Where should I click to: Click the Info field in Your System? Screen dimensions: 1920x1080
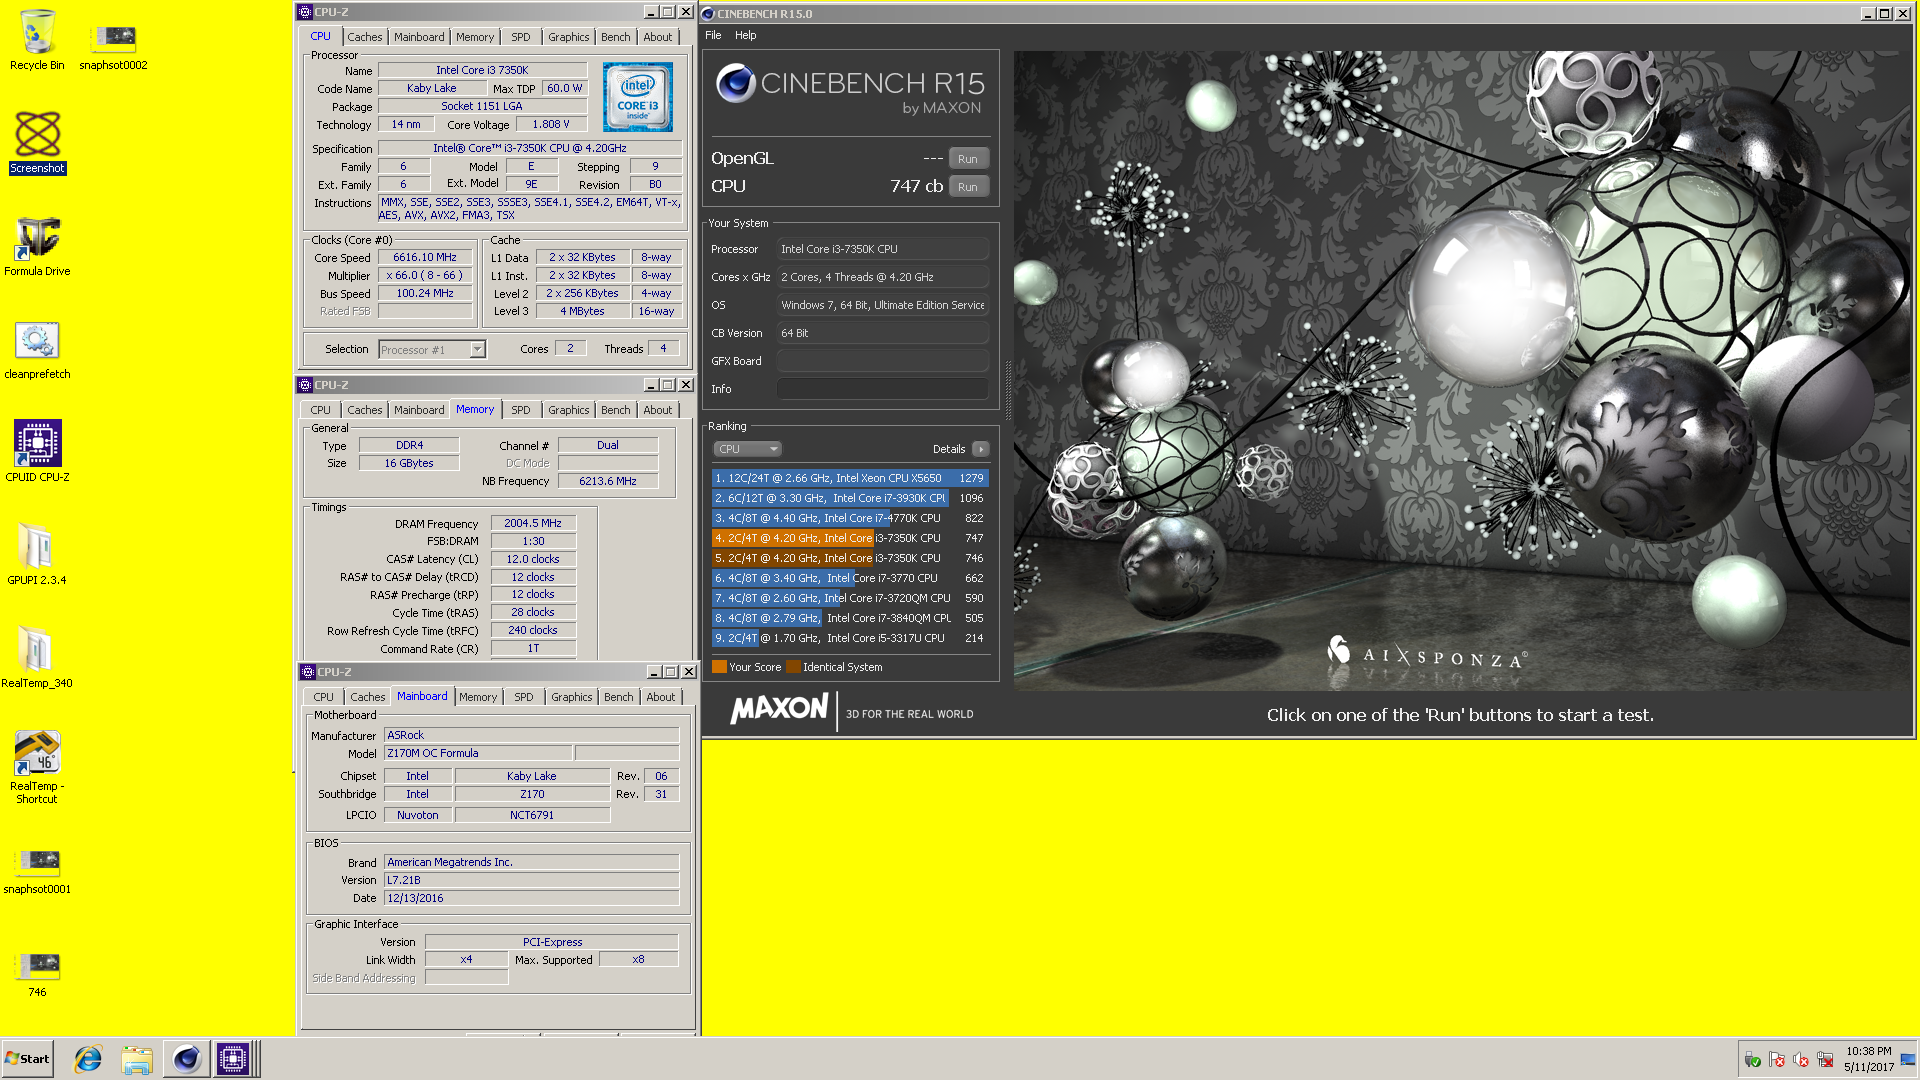[x=883, y=389]
